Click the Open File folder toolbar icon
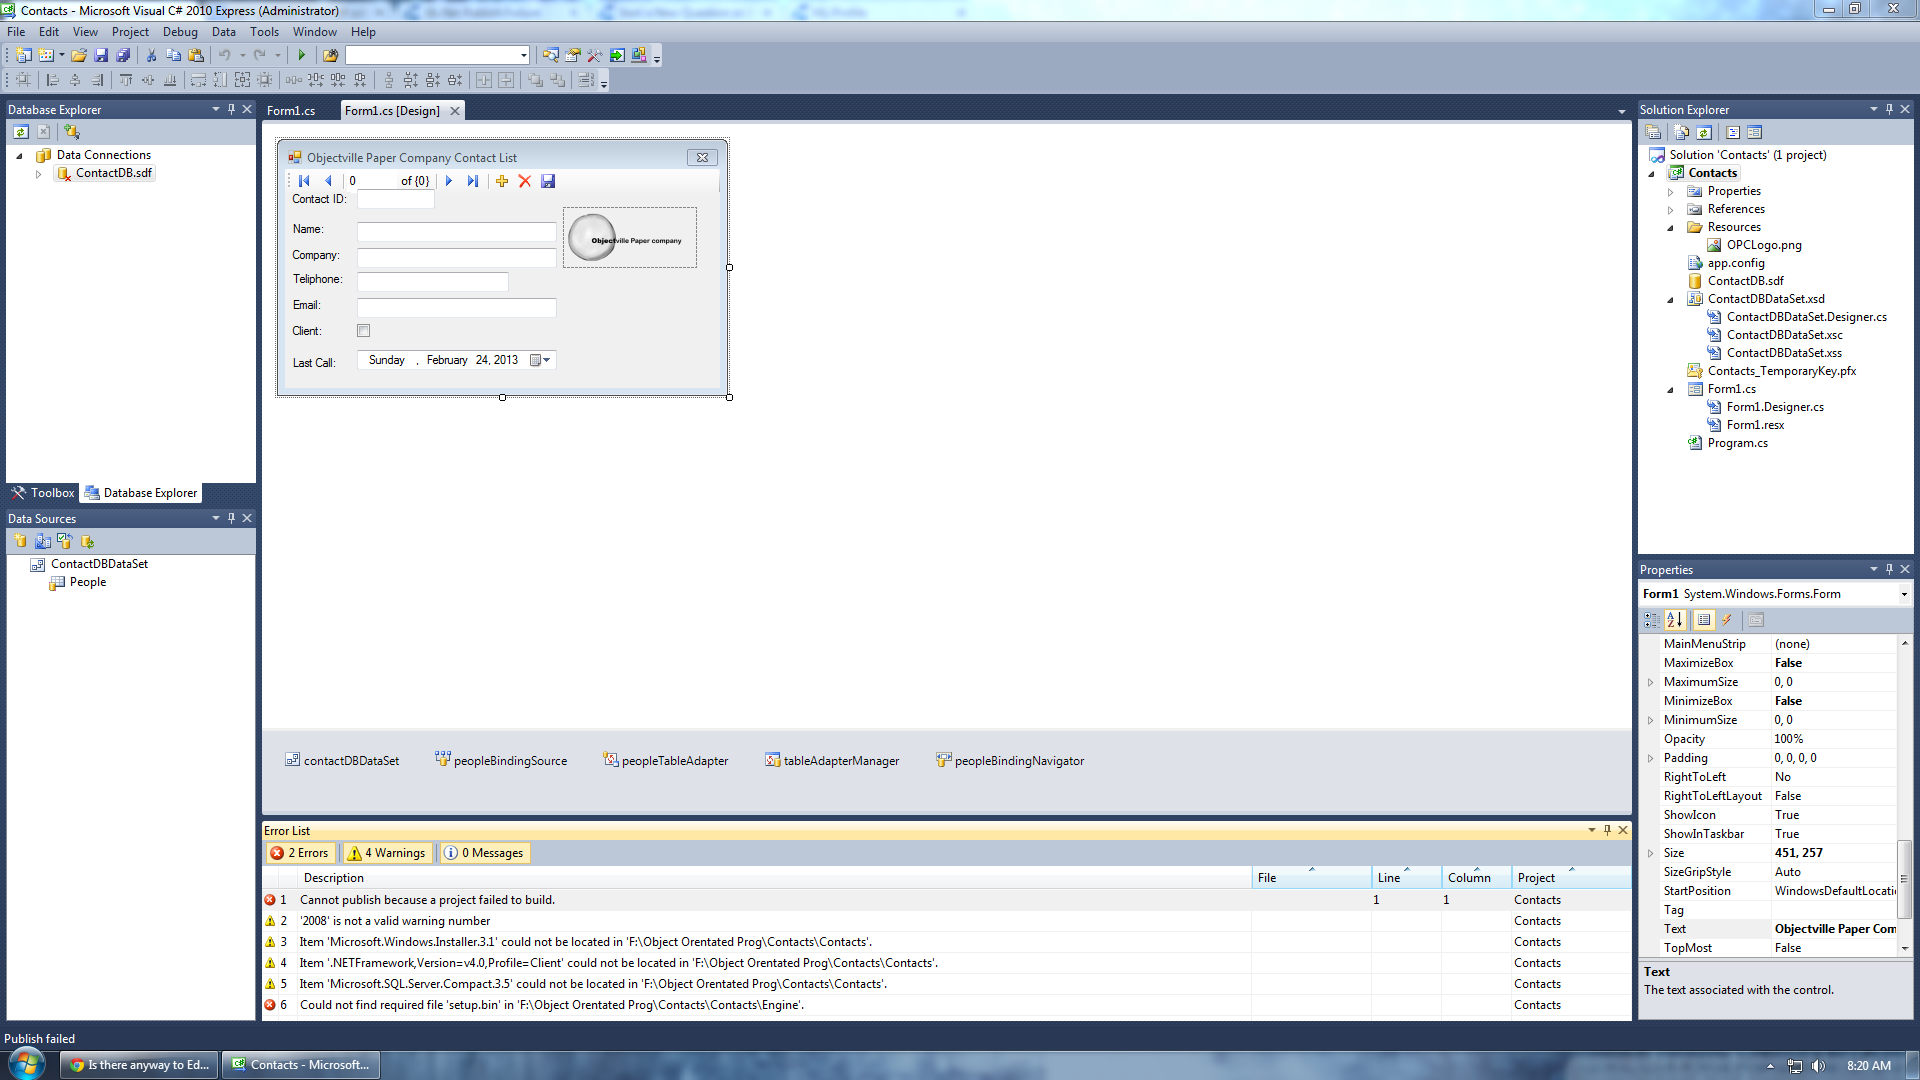The height and width of the screenshot is (1080, 1920). 78,55
